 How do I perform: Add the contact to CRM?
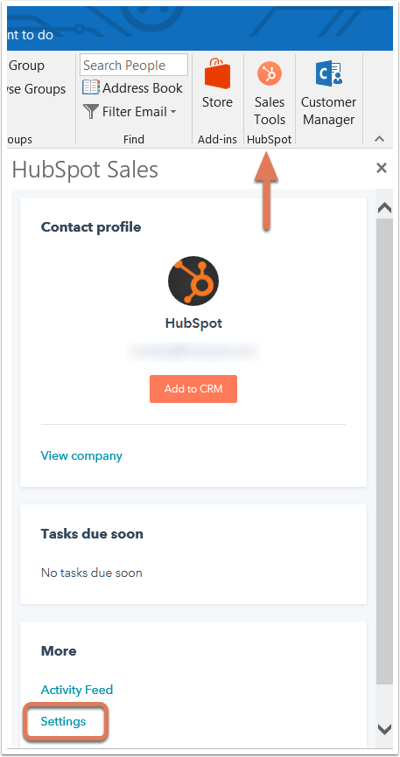tap(193, 389)
